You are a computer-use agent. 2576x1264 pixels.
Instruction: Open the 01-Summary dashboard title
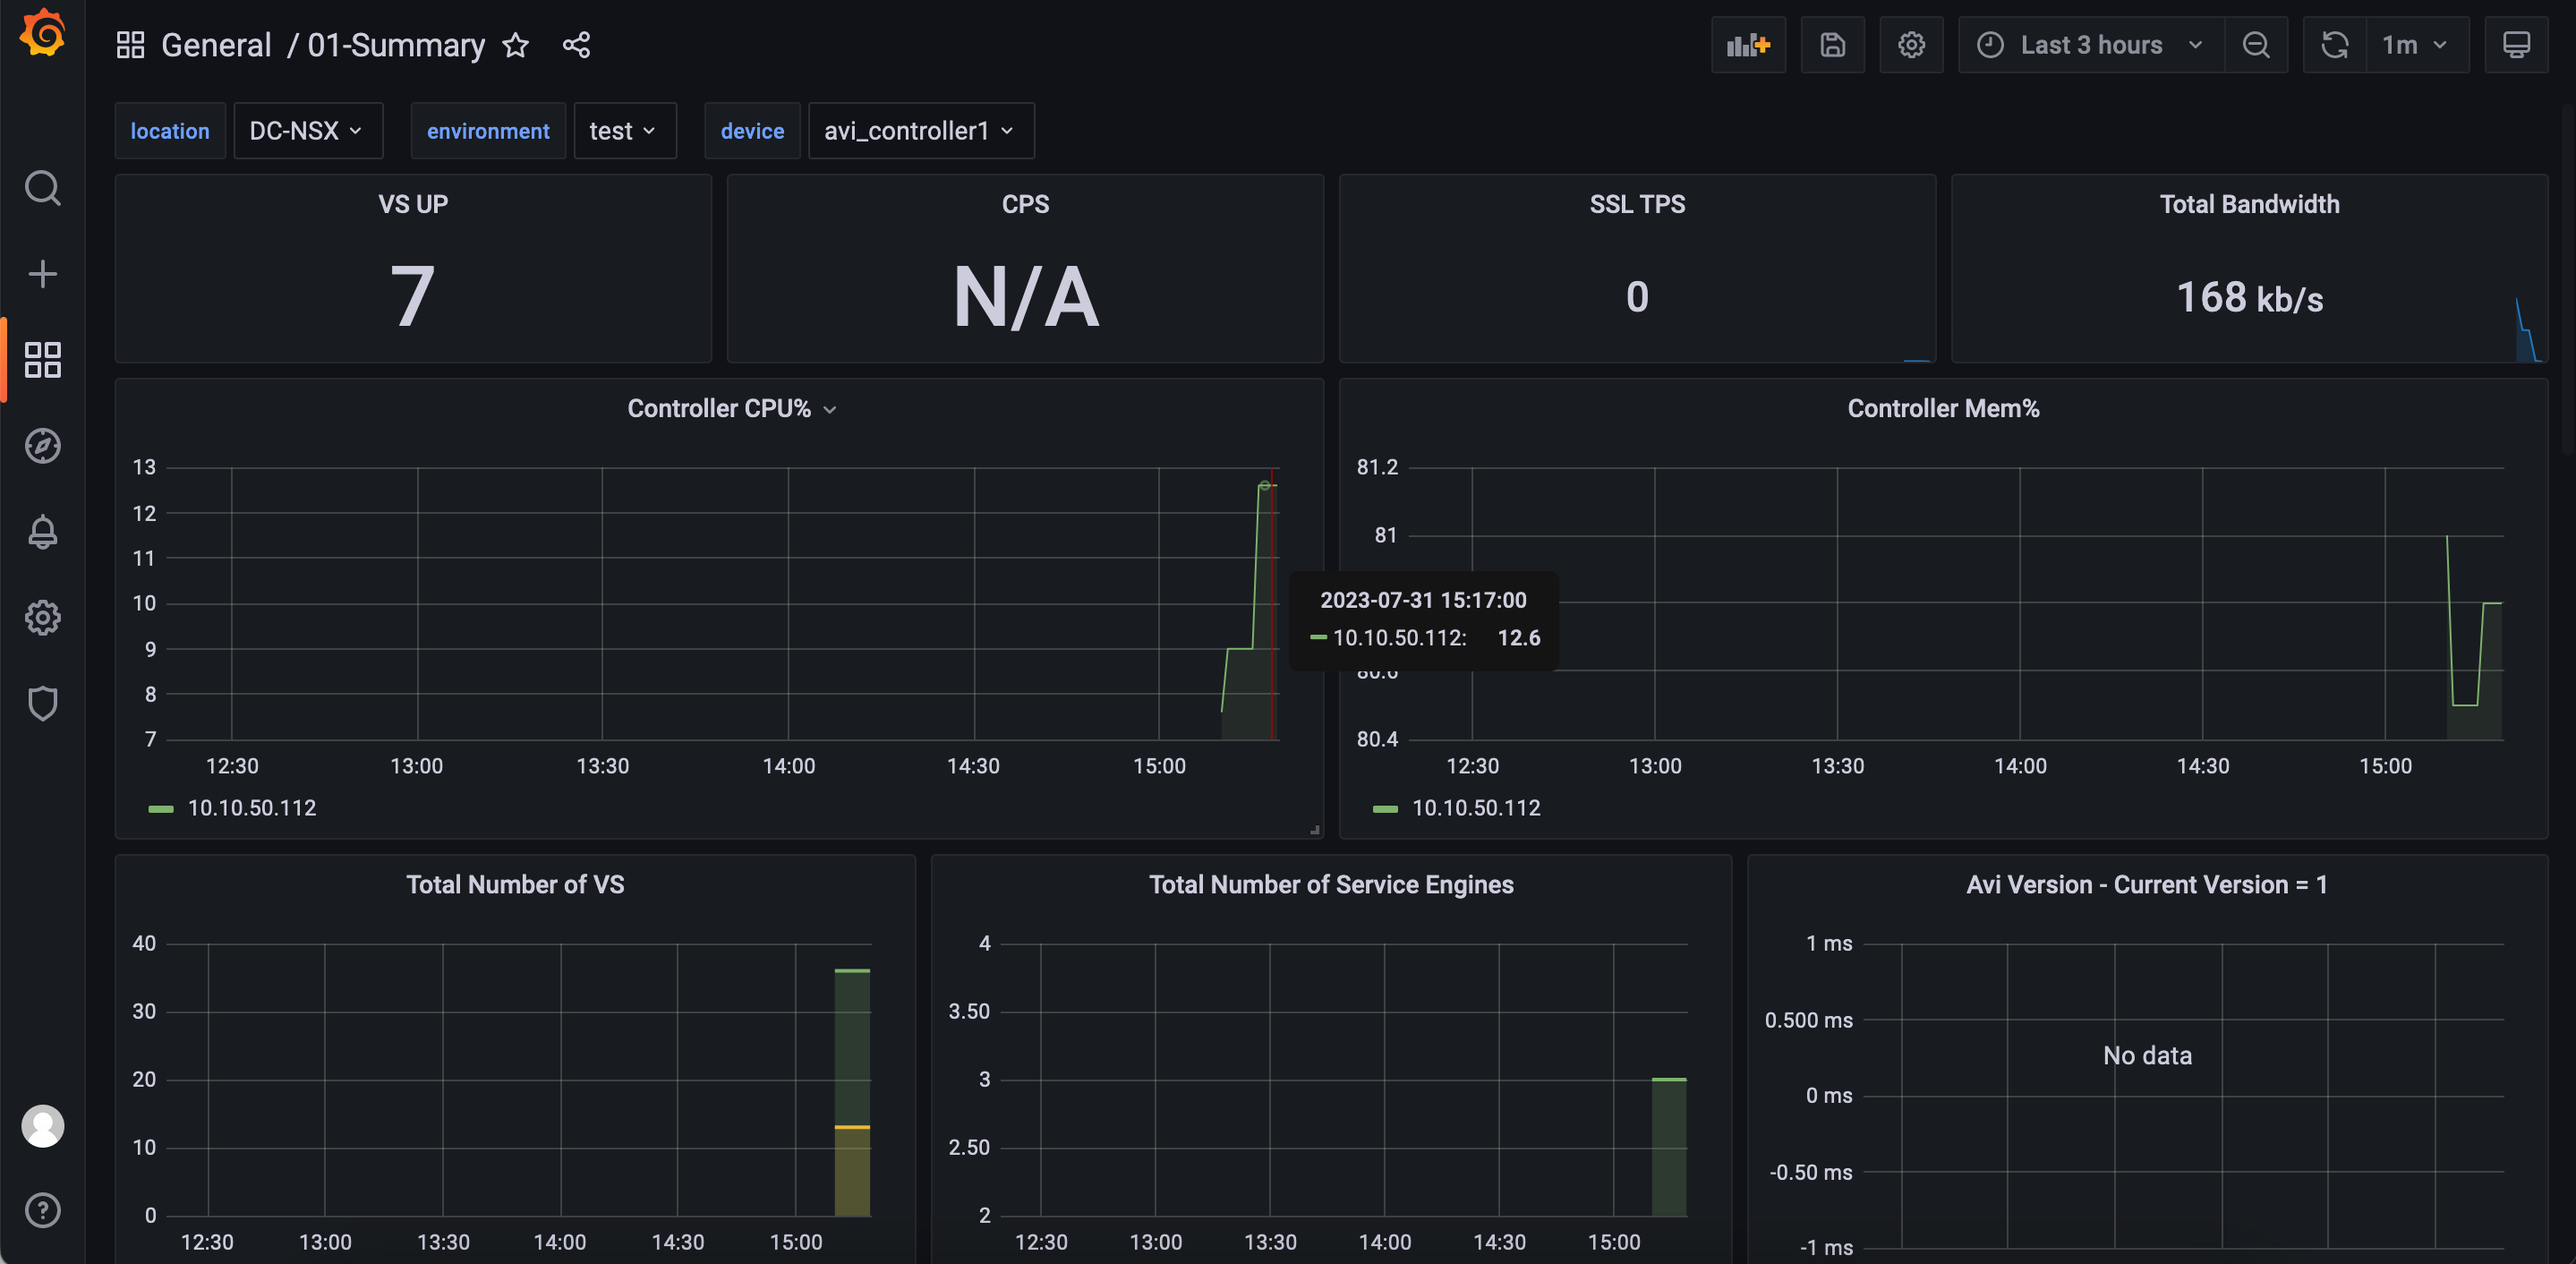coord(396,45)
